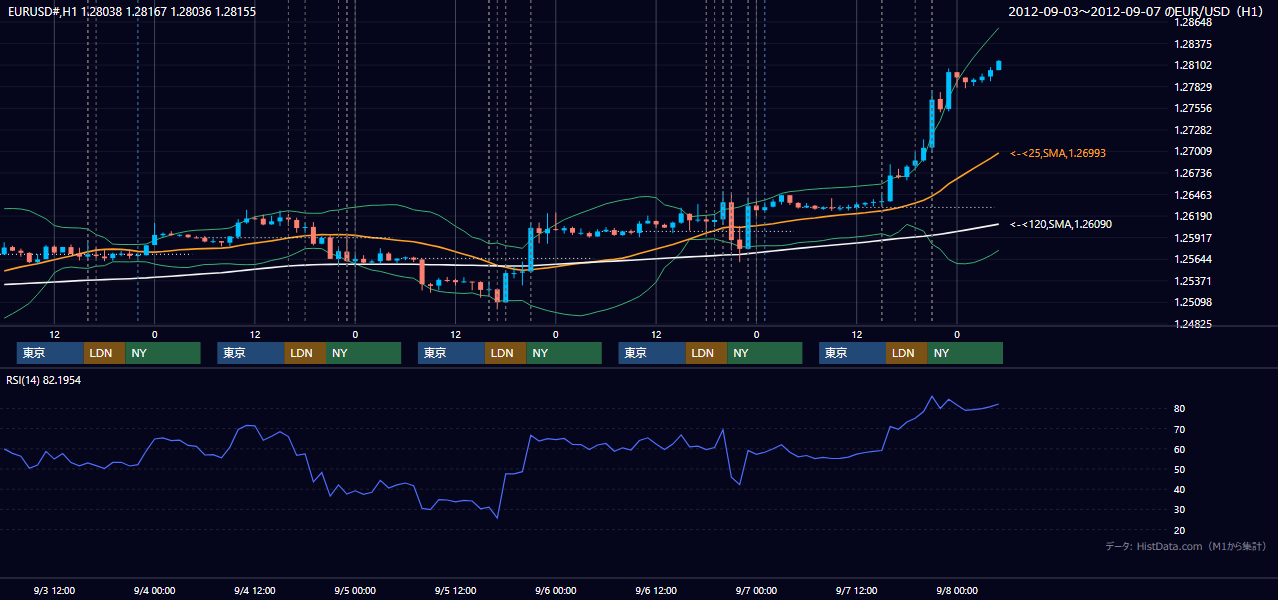Click RSI axis level 40
The image size is (1278, 600).
coord(1179,489)
